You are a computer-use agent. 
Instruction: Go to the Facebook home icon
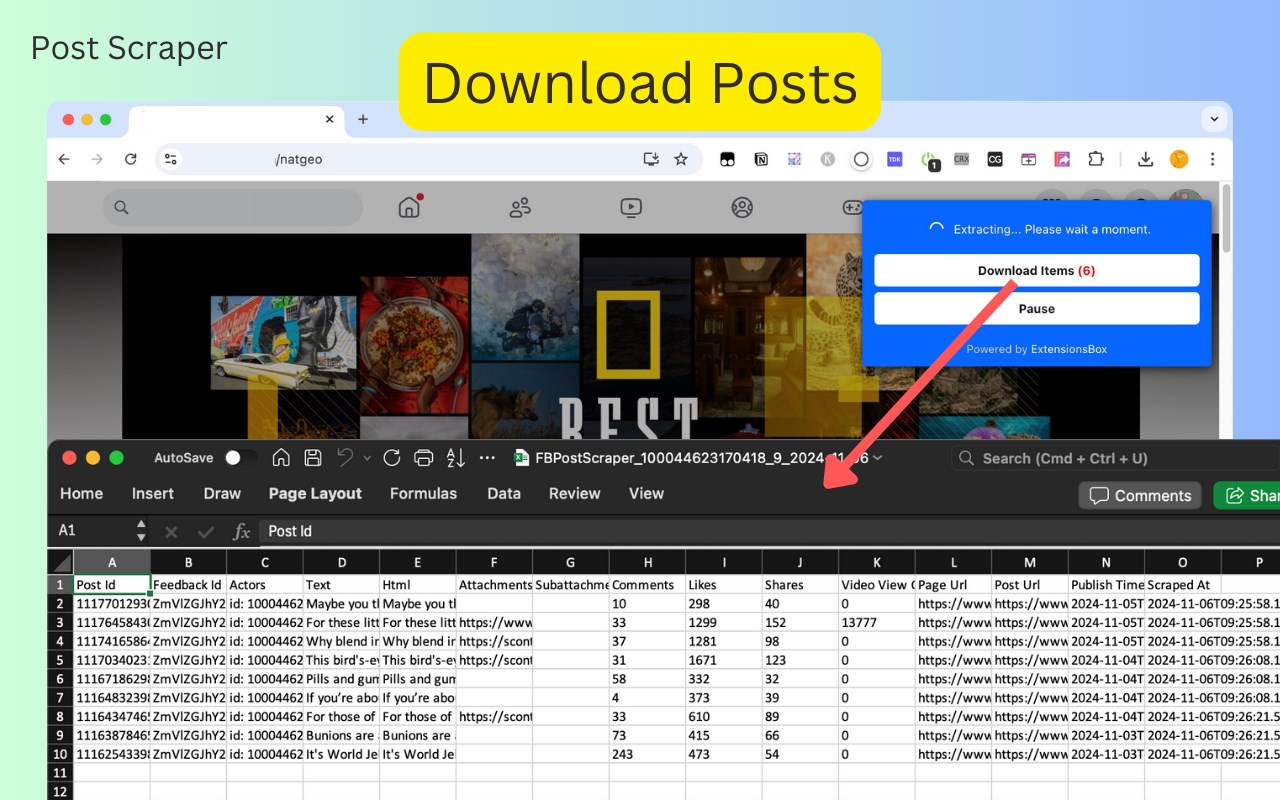click(409, 207)
